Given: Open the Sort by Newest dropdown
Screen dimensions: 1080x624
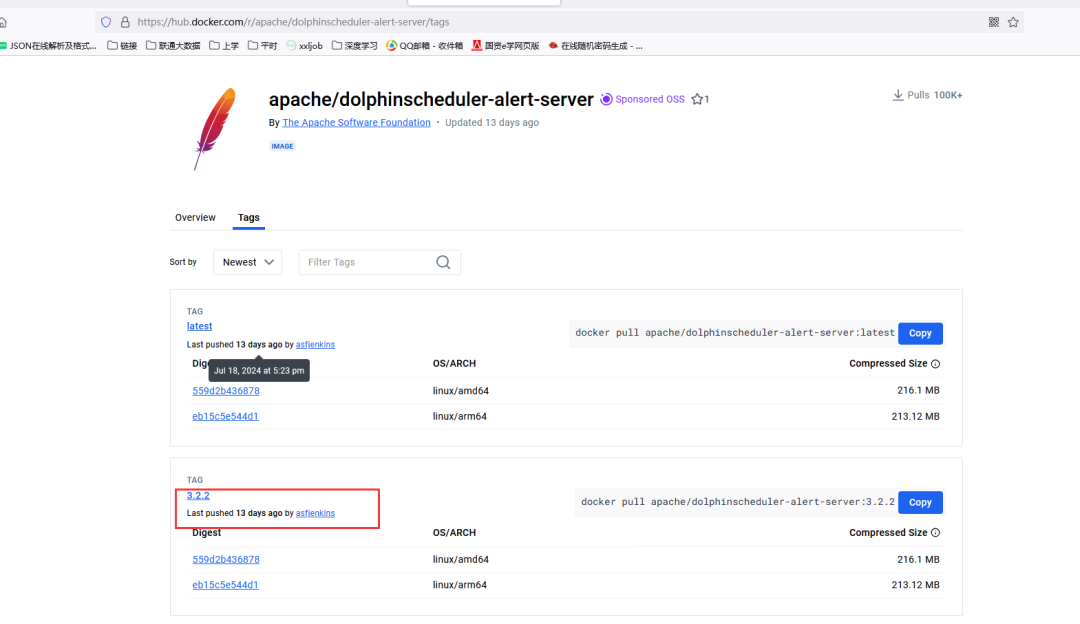Looking at the screenshot, I should [247, 262].
